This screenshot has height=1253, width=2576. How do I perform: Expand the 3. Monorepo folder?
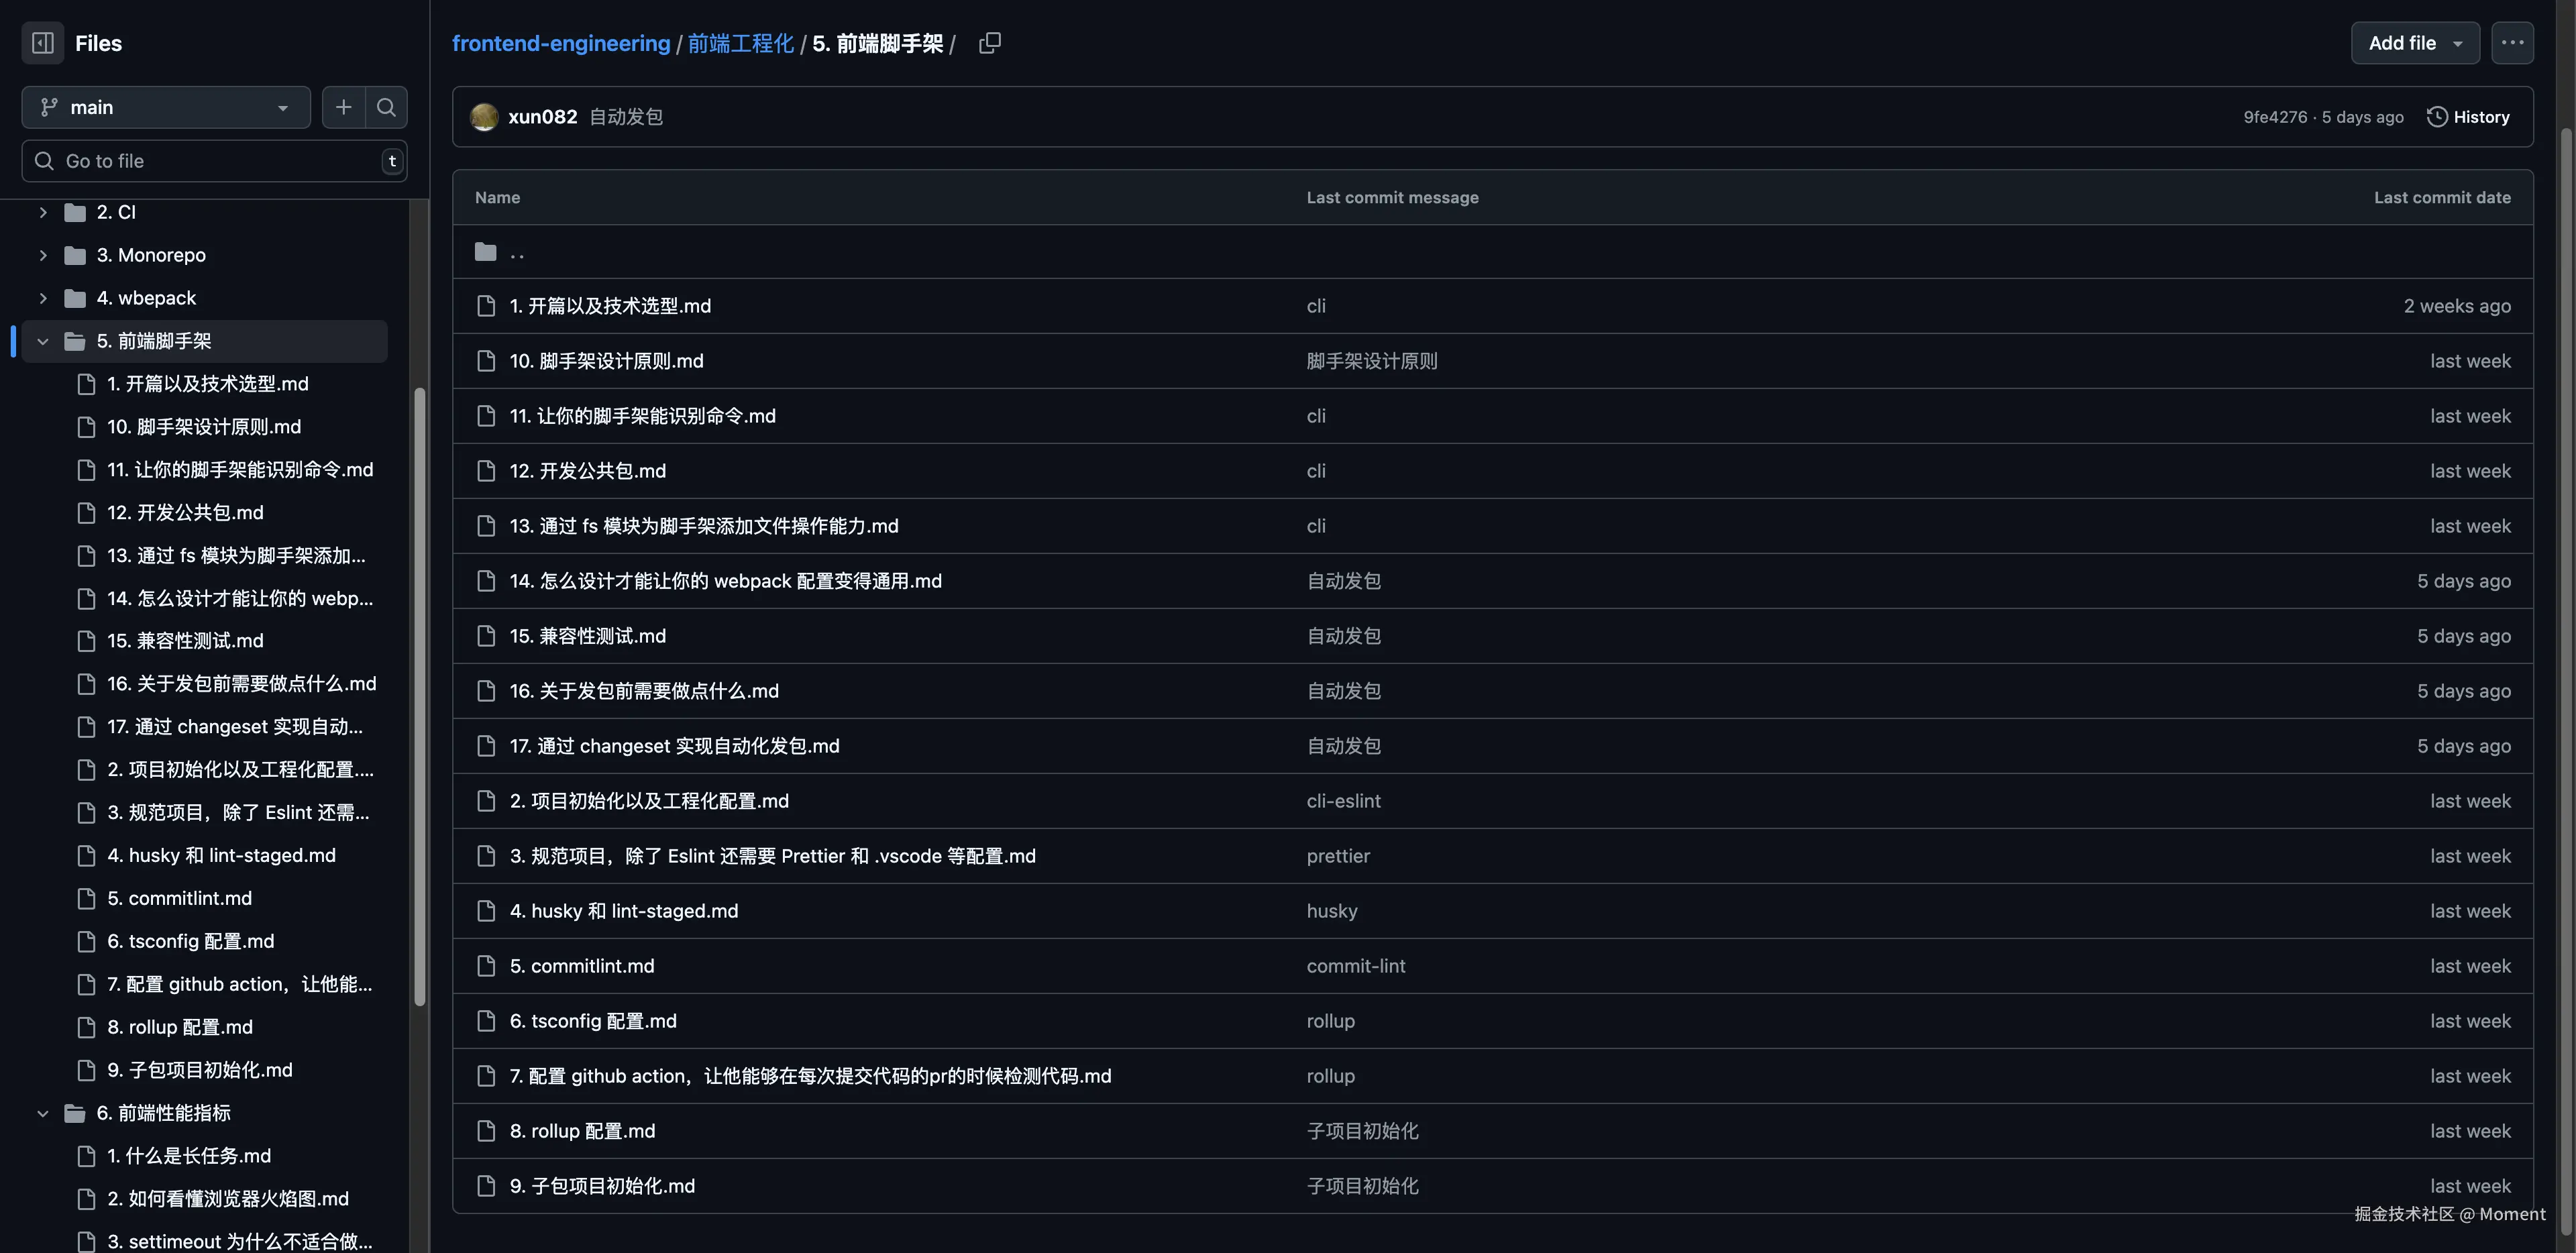point(43,255)
